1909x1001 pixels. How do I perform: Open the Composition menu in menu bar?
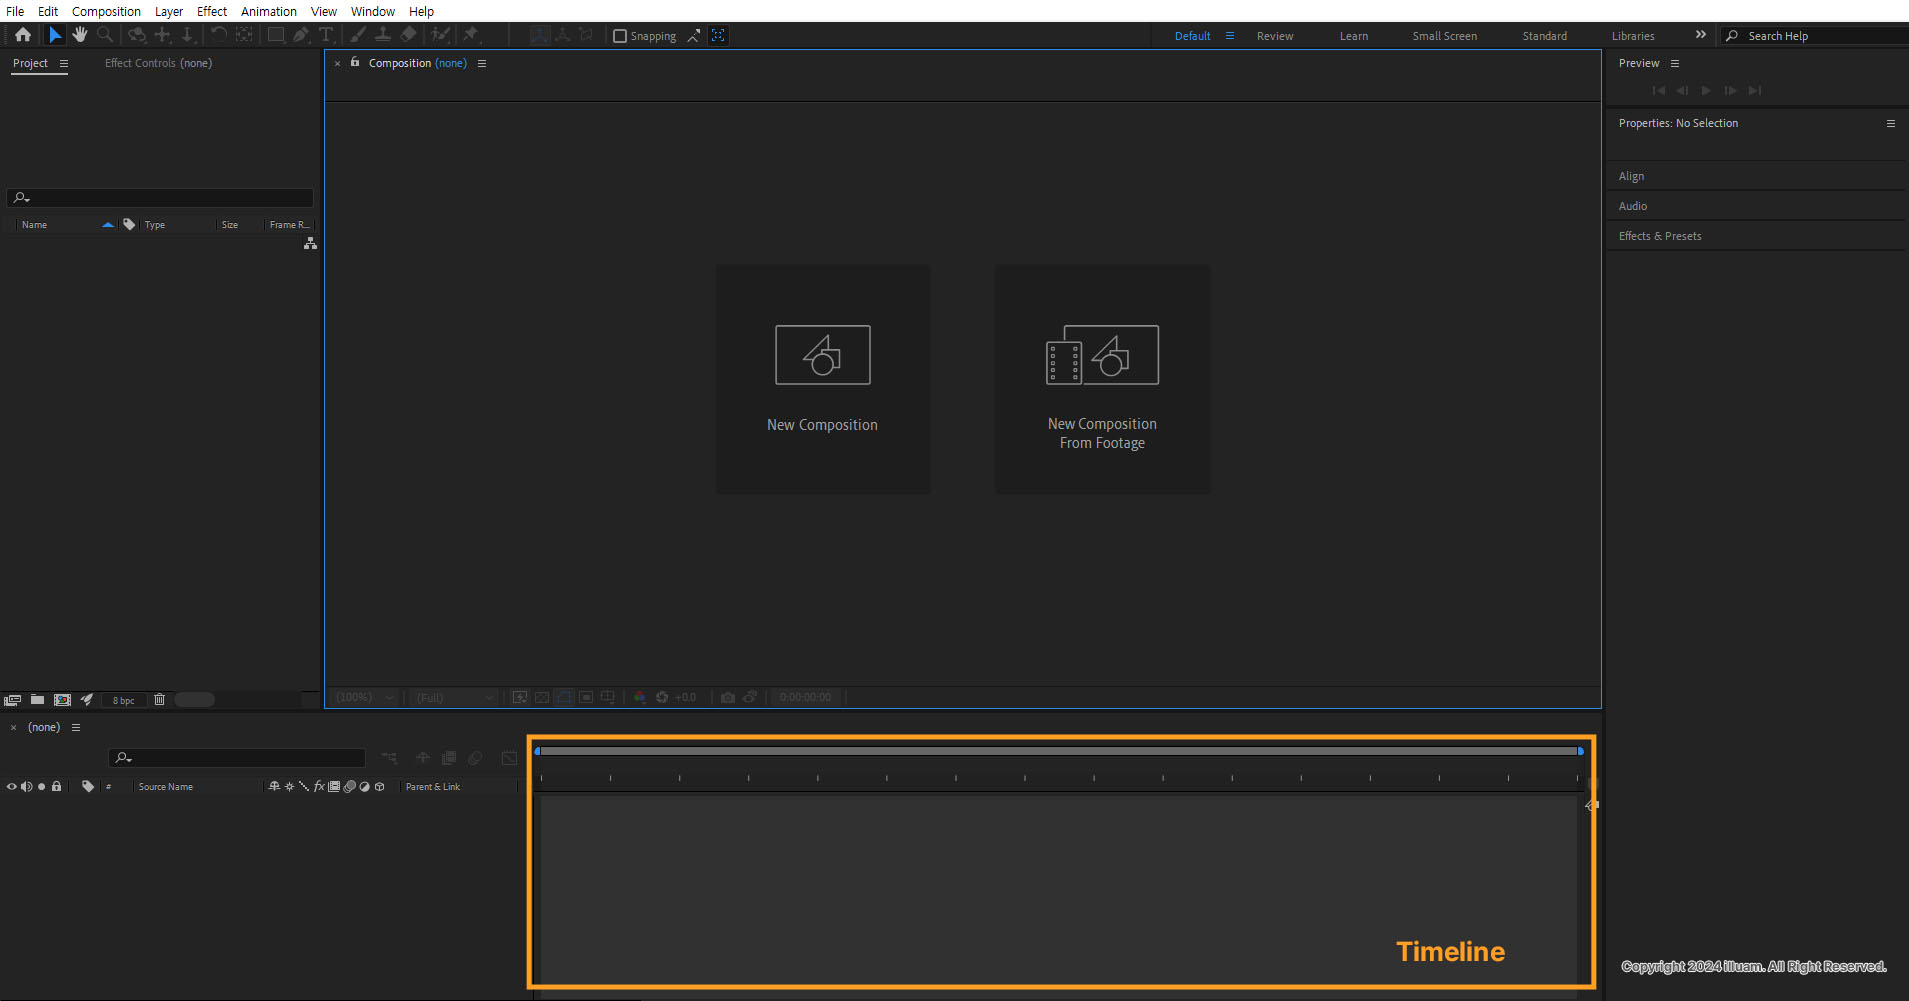[x=106, y=11]
